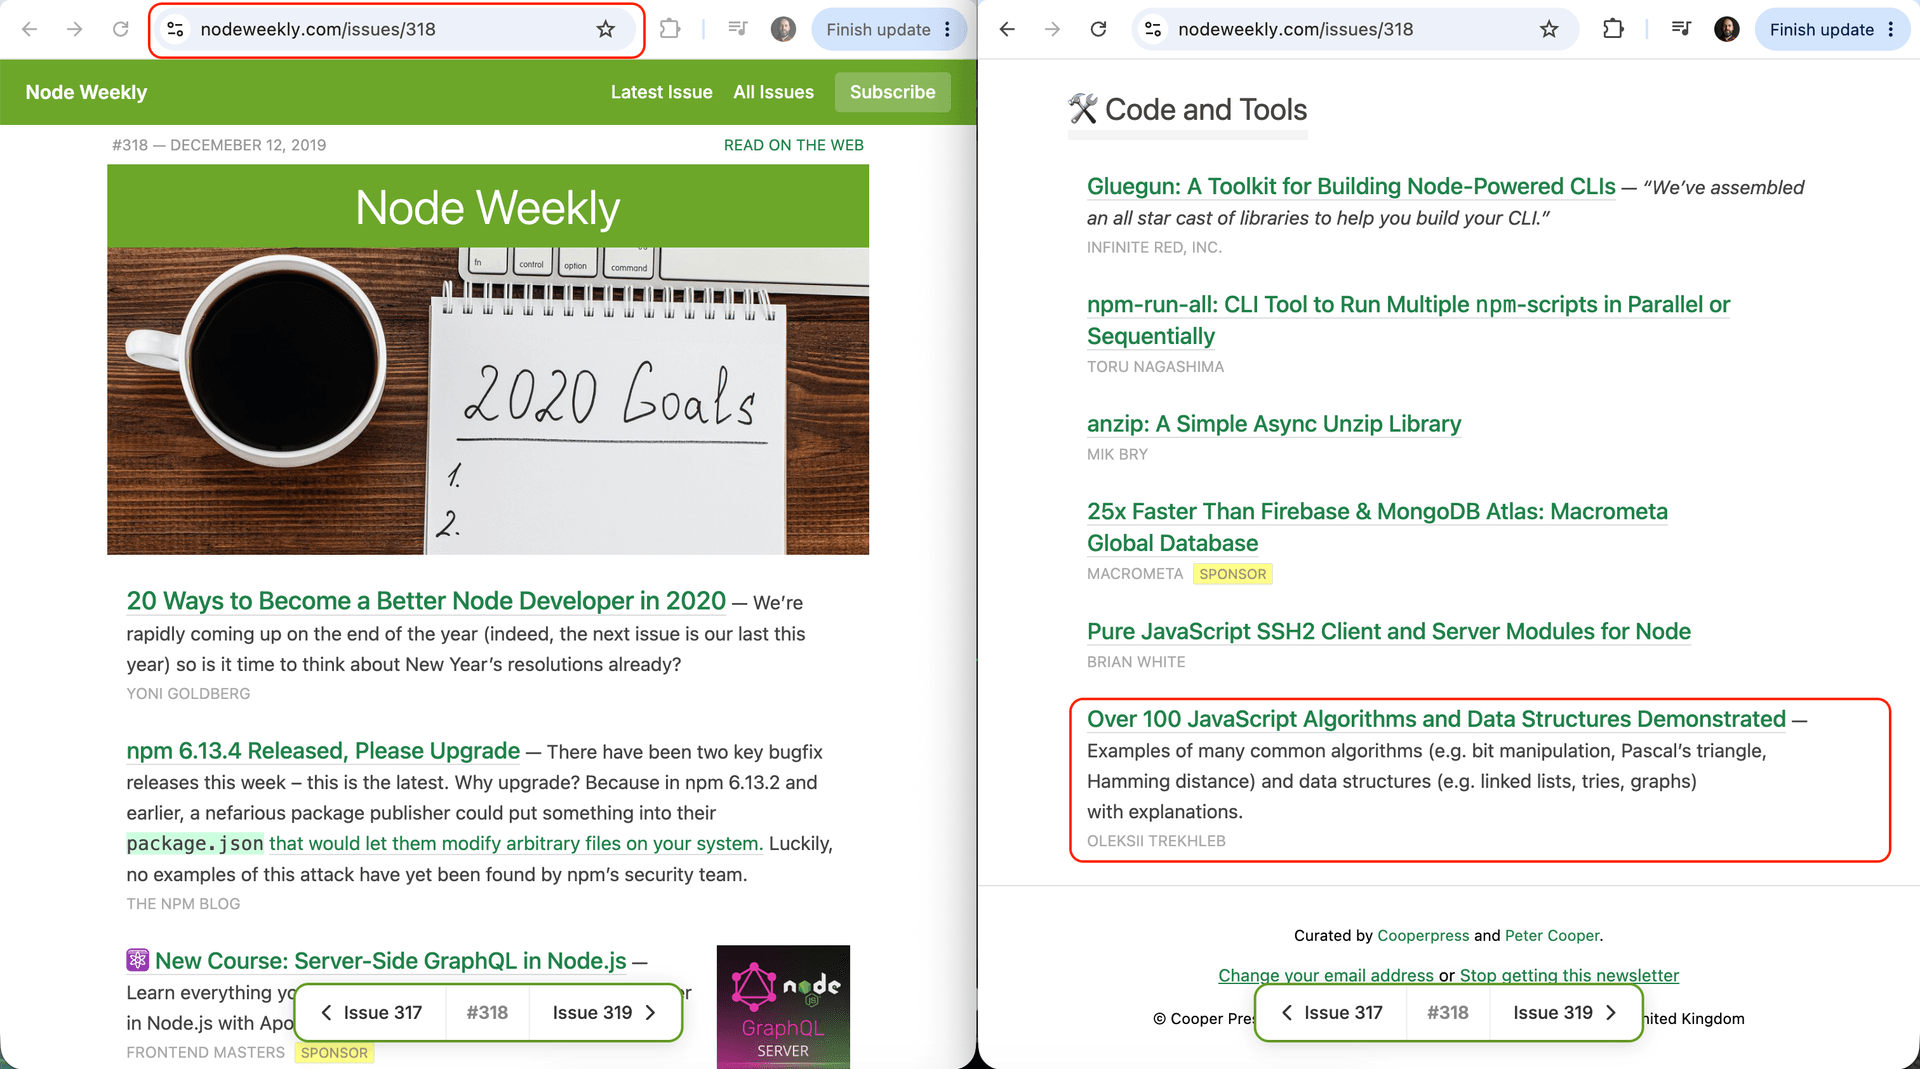Viewport: 1920px width, 1069px height.
Task: Open 'Over 100 JavaScript Algorithms and Data Structures' link
Action: click(1436, 719)
